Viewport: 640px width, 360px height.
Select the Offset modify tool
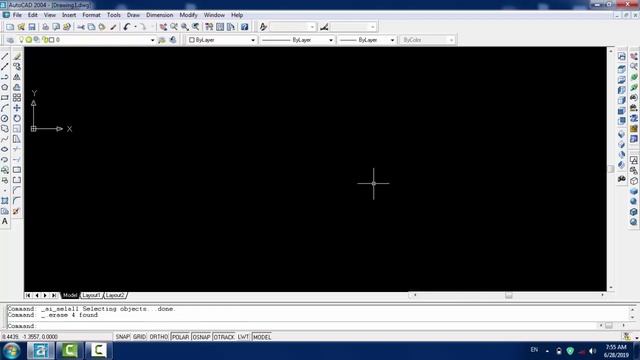click(17, 87)
